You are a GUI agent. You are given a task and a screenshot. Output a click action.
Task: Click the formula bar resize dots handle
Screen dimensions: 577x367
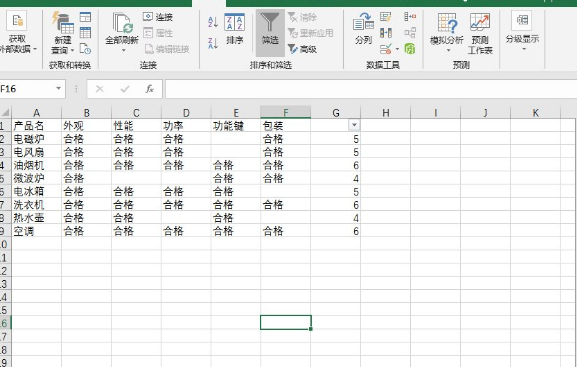[x=76, y=89]
